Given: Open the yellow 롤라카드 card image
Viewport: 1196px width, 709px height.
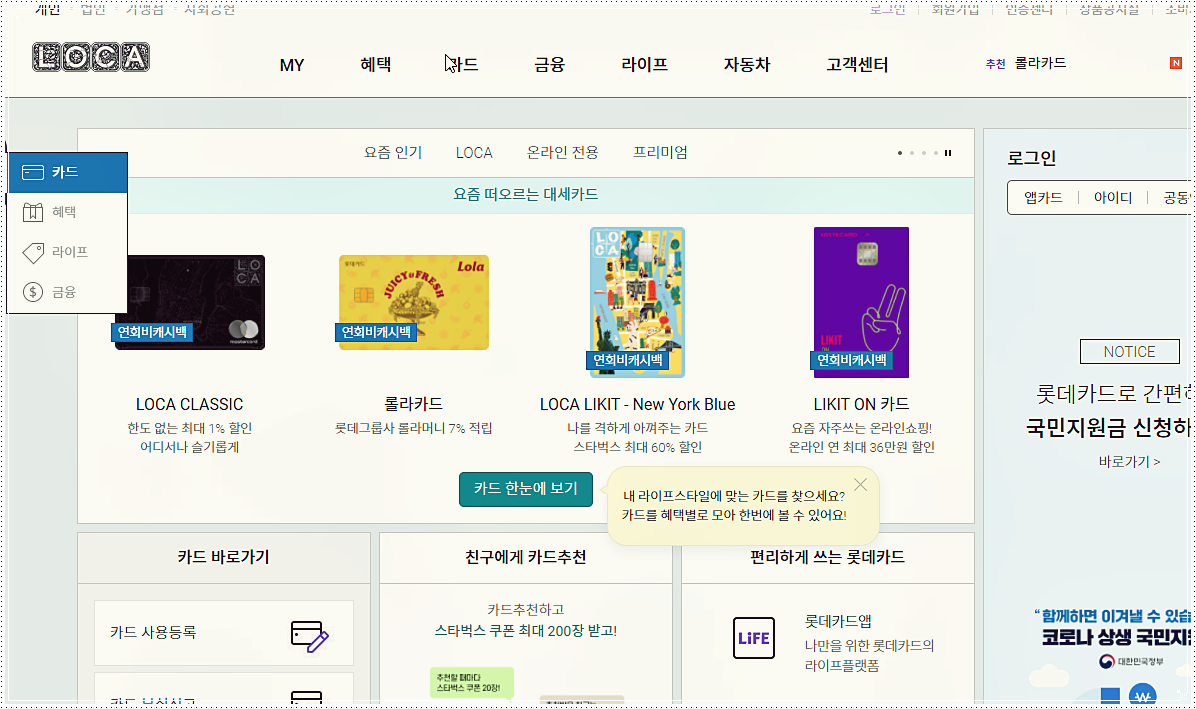Looking at the screenshot, I should click(x=413, y=303).
